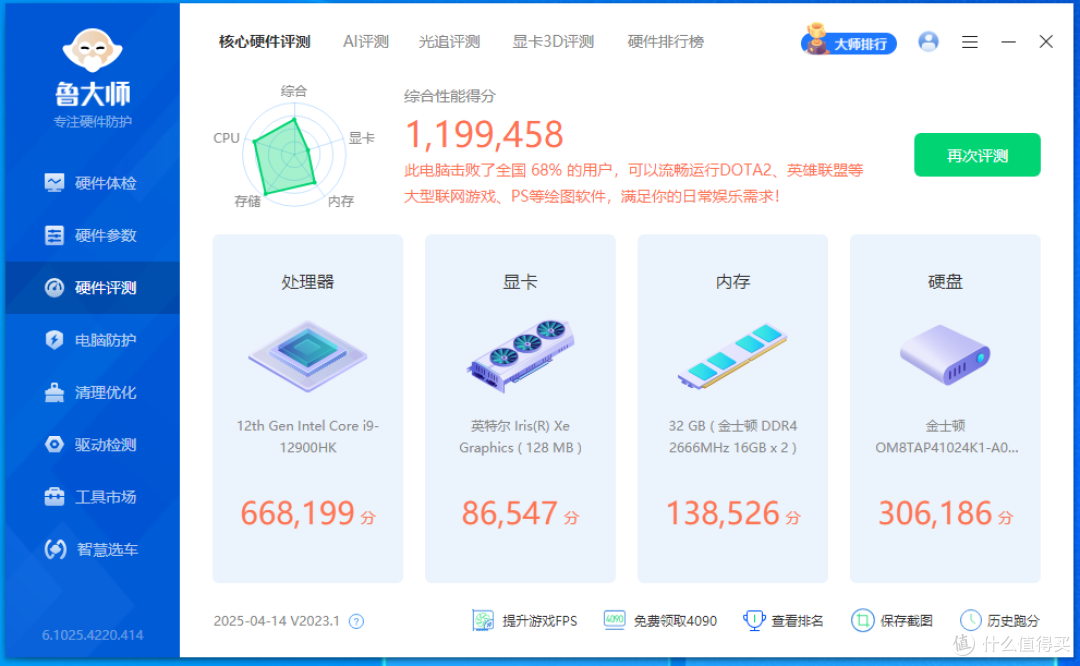Click the 历史跑分 clock icon

click(x=970, y=621)
